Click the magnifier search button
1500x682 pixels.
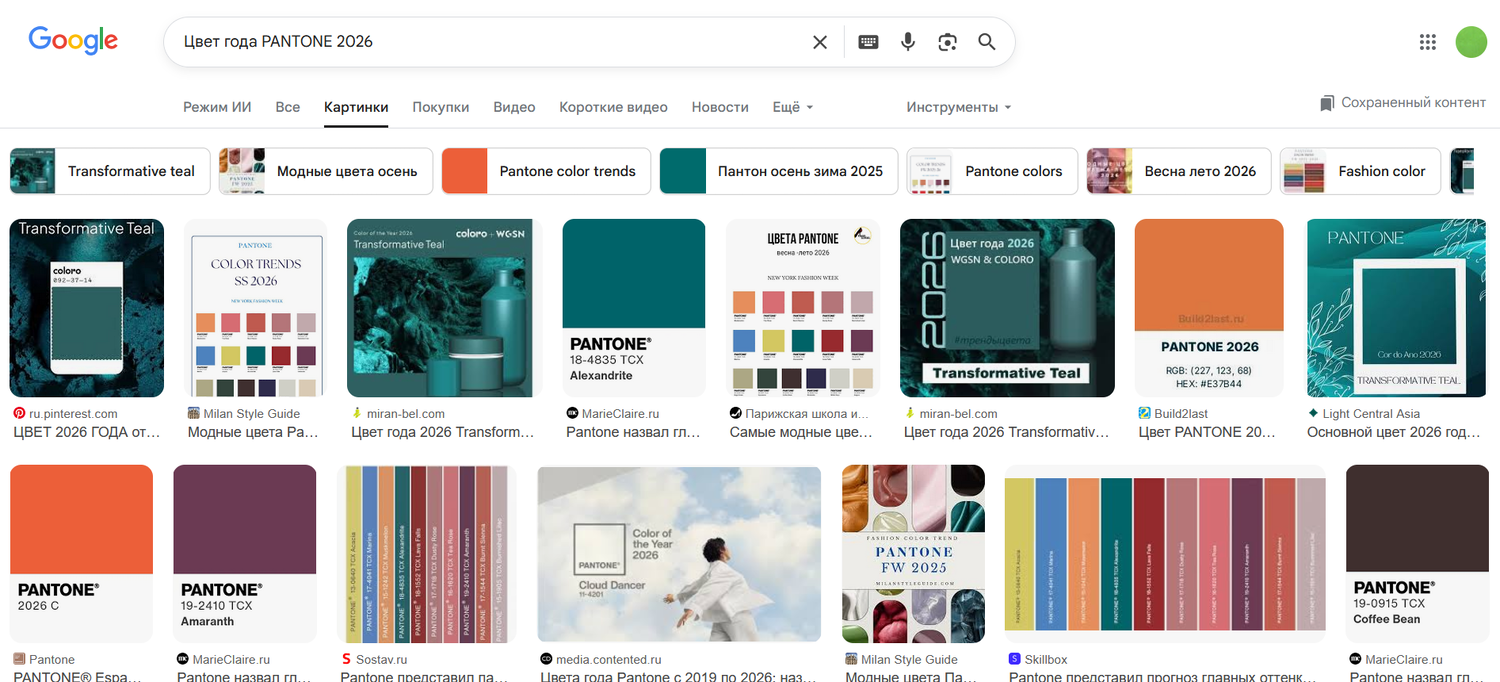987,42
